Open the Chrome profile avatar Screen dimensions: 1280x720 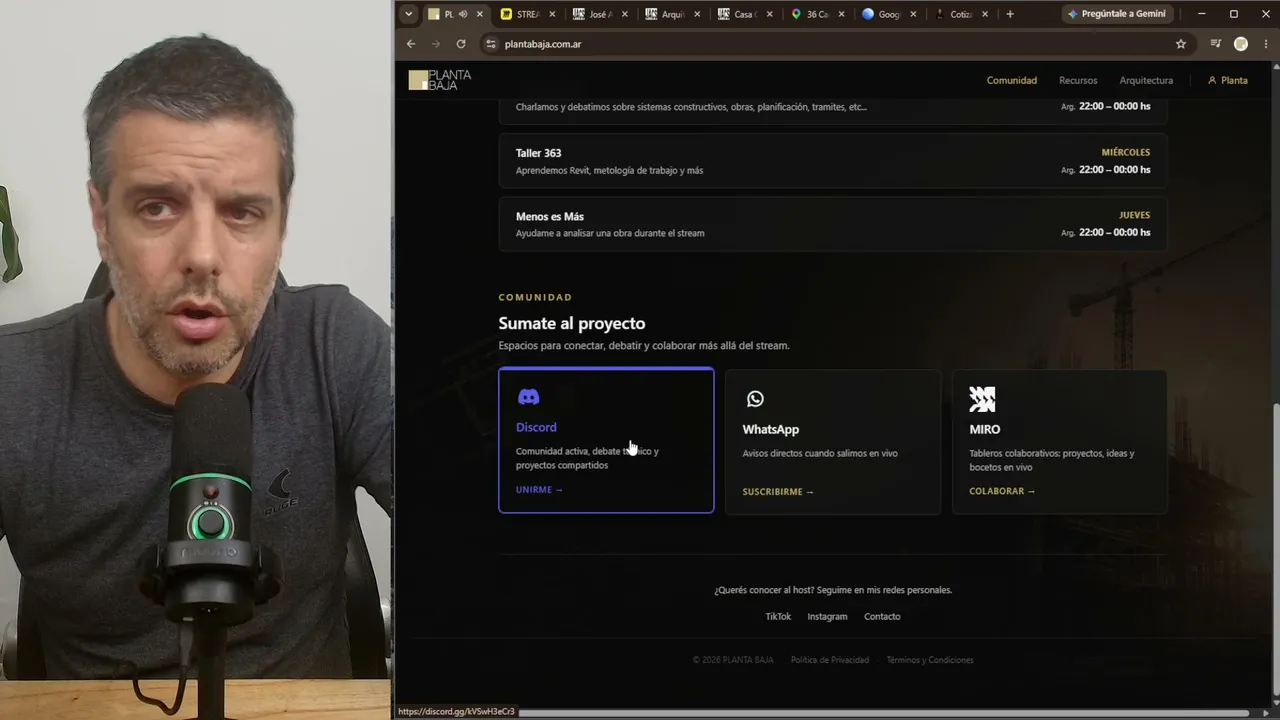tap(1241, 44)
